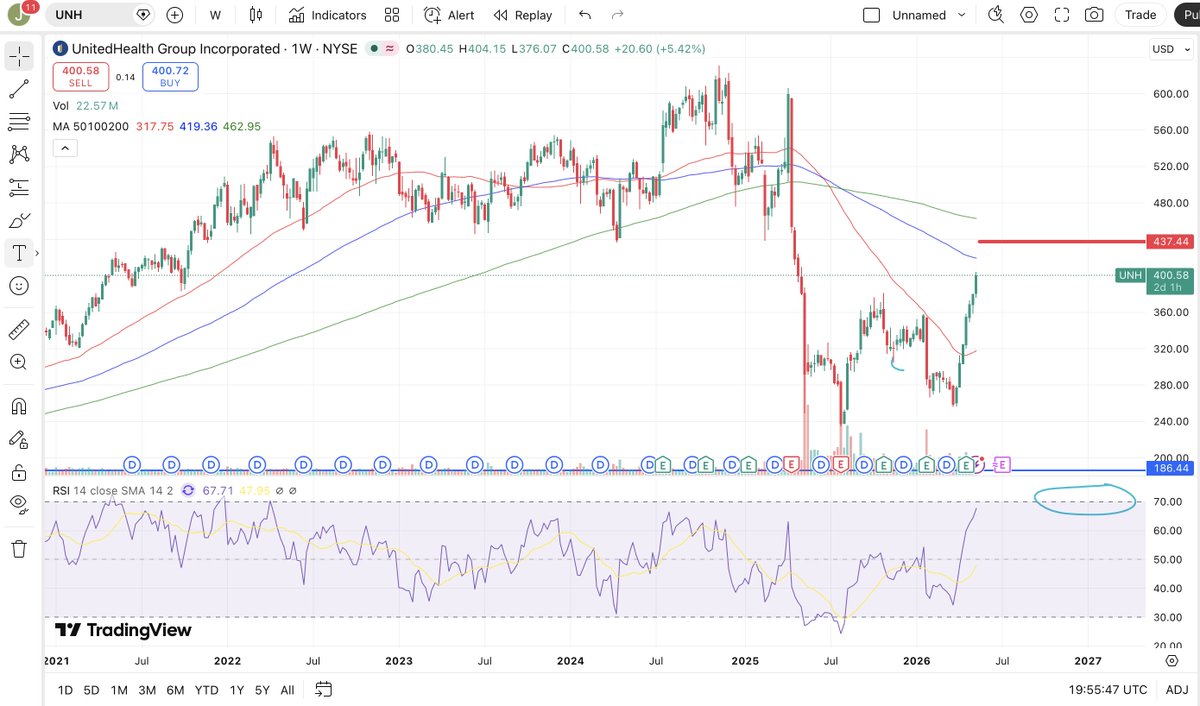The height and width of the screenshot is (706, 1200).
Task: Expand the Text tool flyout arrow
Action: click(37, 253)
